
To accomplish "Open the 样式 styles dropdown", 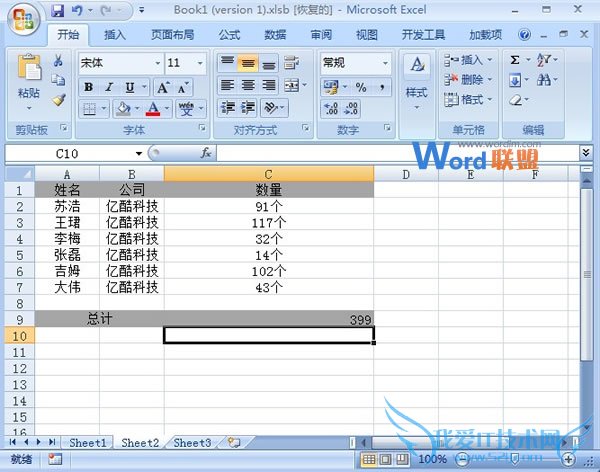I will click(417, 82).
